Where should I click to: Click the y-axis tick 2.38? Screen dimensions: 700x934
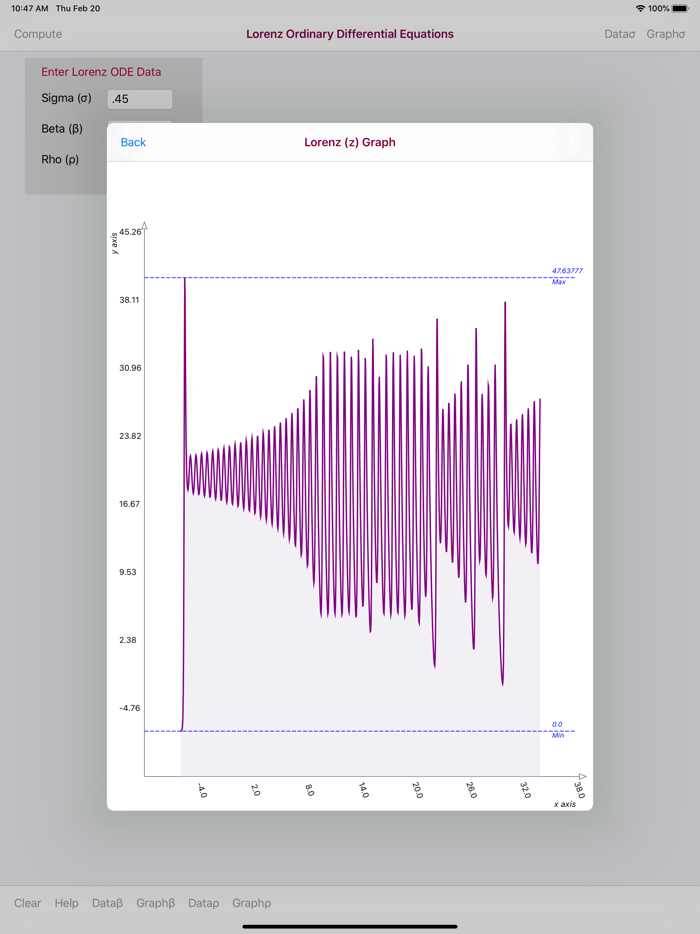coord(128,640)
